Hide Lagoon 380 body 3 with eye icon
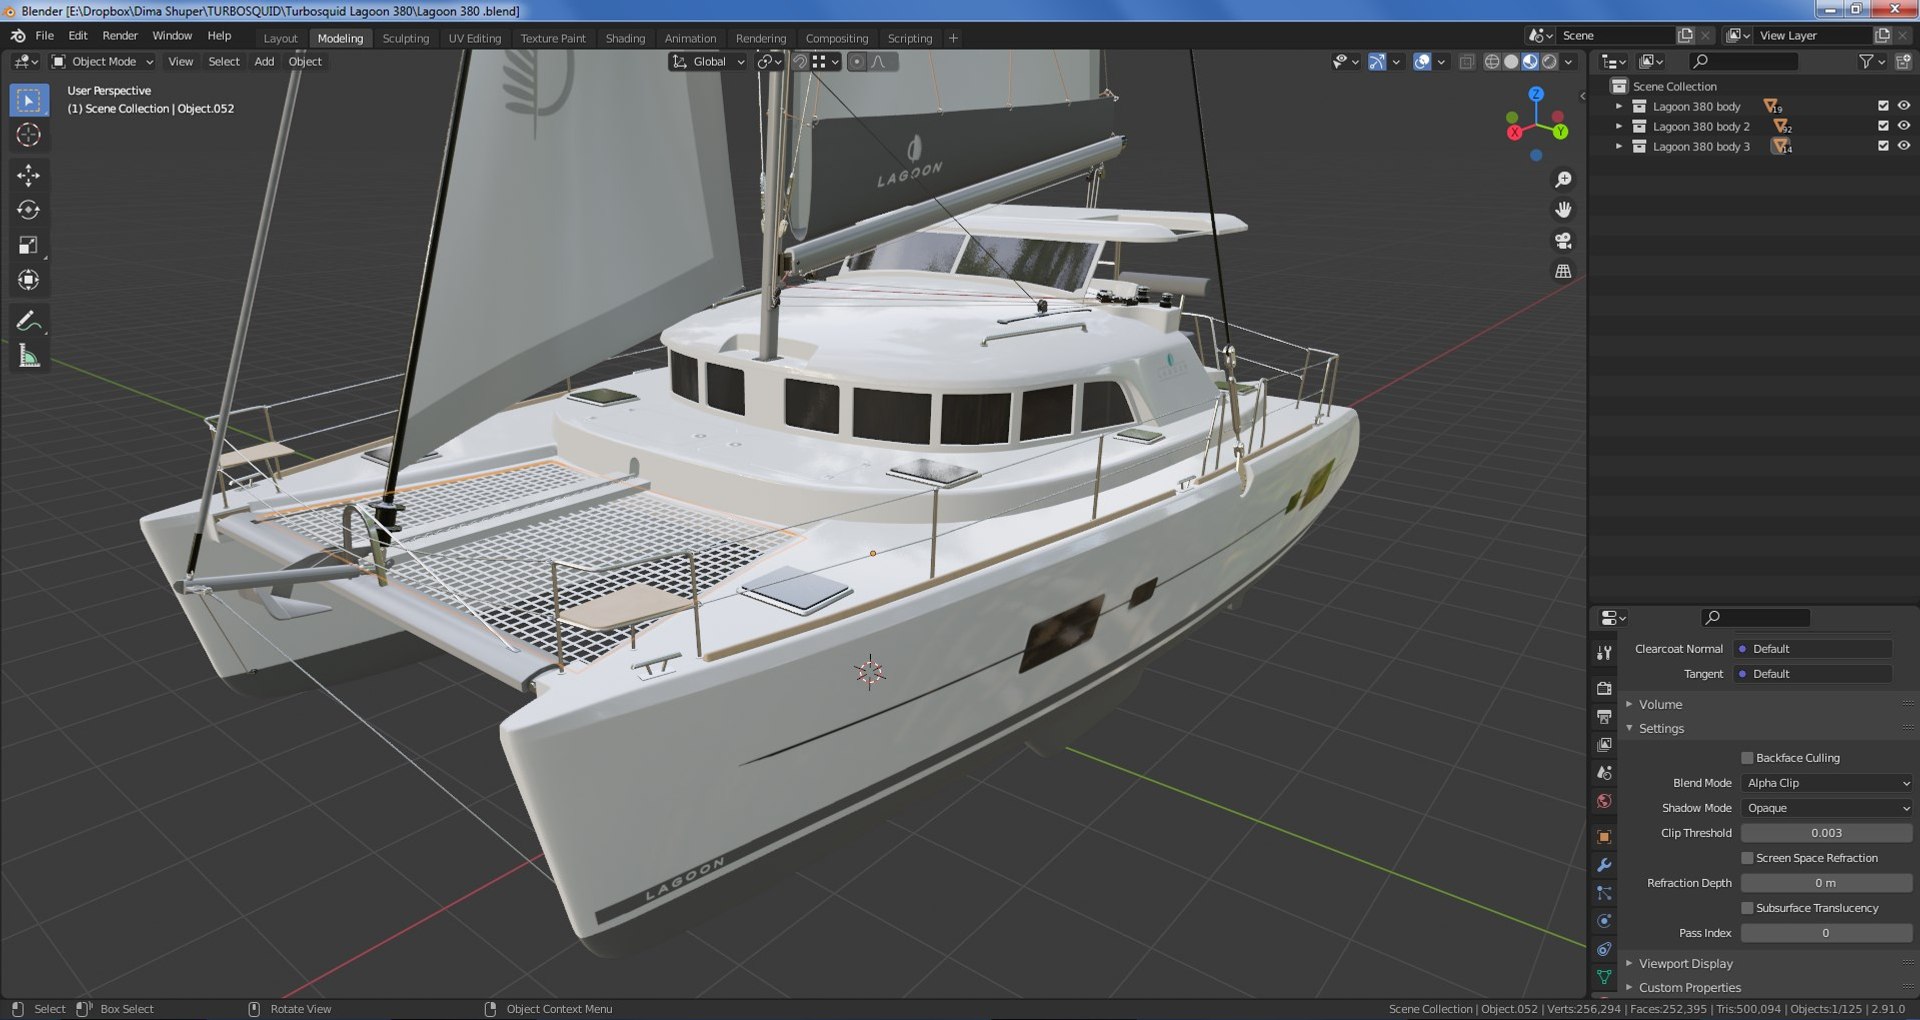 [x=1904, y=146]
